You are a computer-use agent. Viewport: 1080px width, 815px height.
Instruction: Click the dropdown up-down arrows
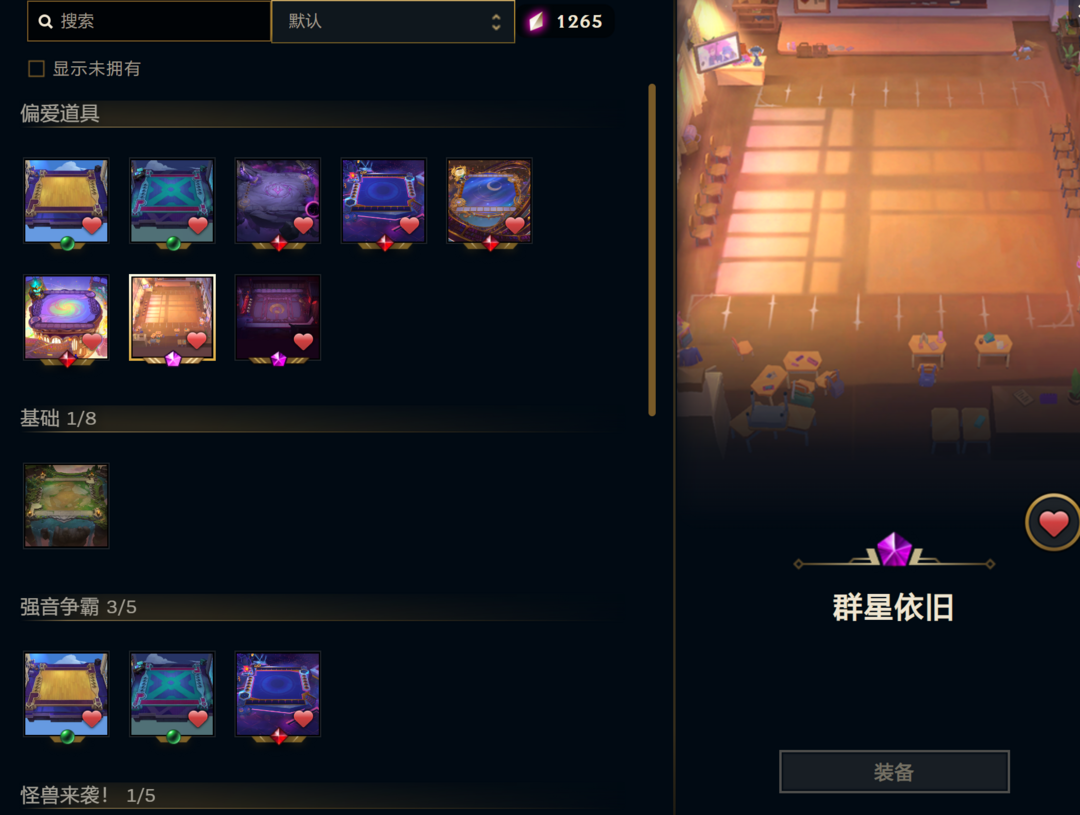(496, 21)
